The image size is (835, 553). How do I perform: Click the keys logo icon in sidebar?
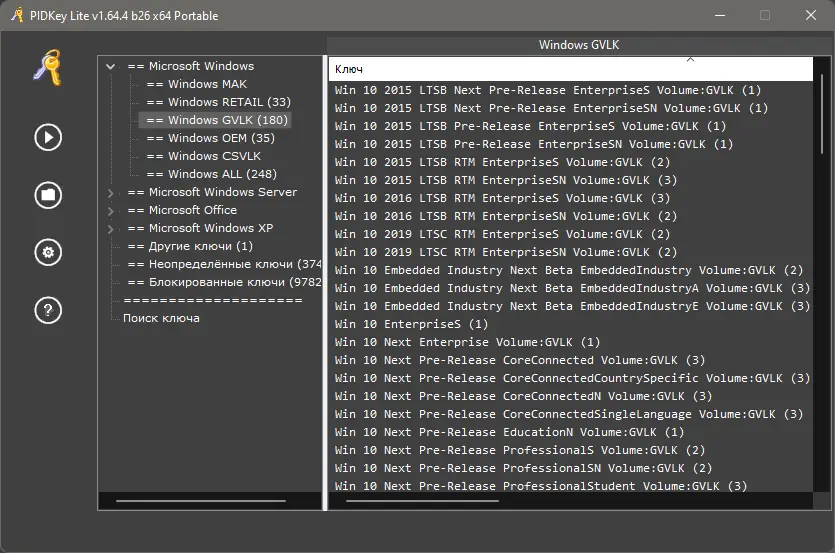click(48, 68)
